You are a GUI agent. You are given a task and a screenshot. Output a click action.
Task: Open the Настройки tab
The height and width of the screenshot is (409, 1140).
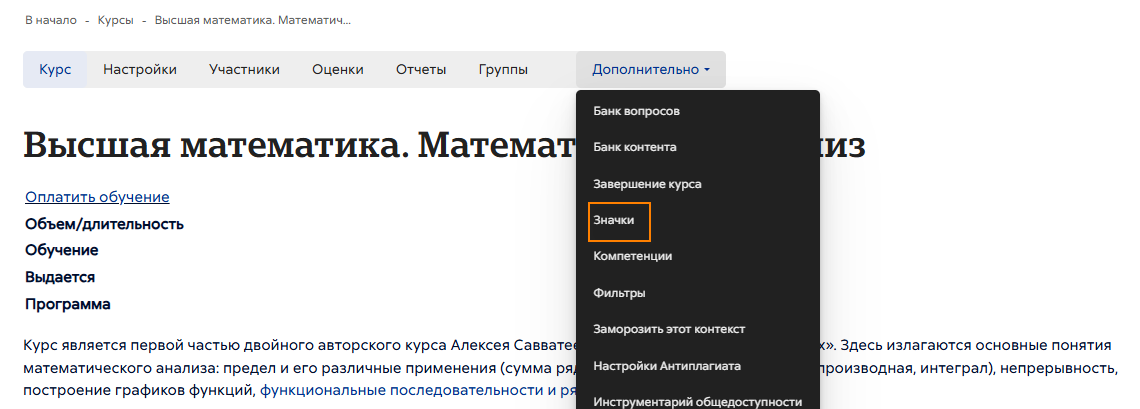click(140, 70)
